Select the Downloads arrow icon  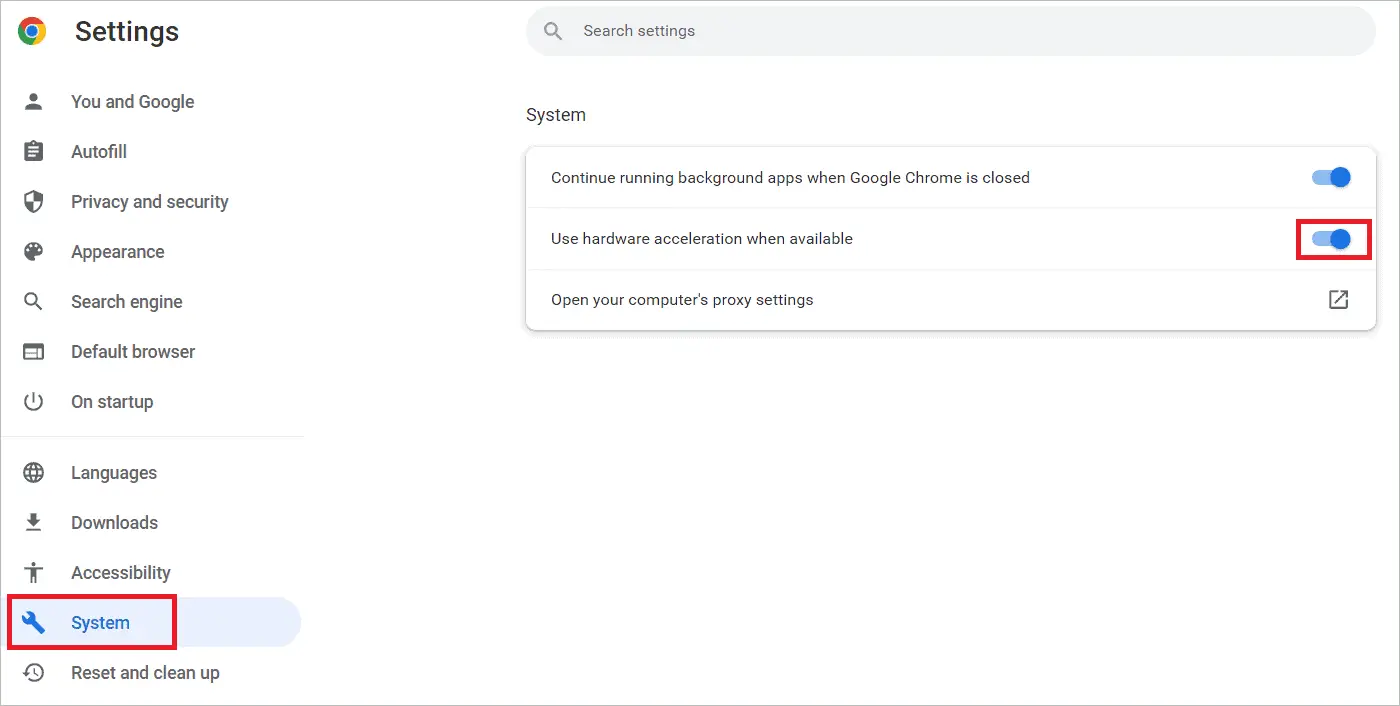(33, 522)
